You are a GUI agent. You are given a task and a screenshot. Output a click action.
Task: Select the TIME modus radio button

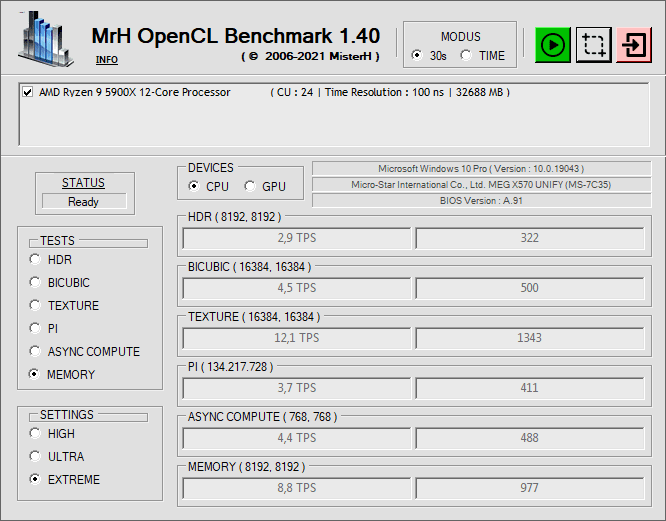[x=466, y=55]
